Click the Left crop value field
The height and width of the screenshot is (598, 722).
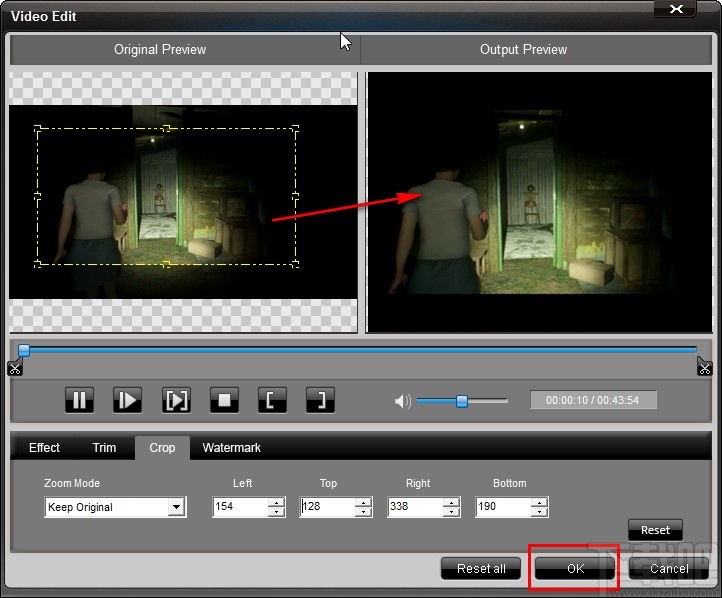240,506
